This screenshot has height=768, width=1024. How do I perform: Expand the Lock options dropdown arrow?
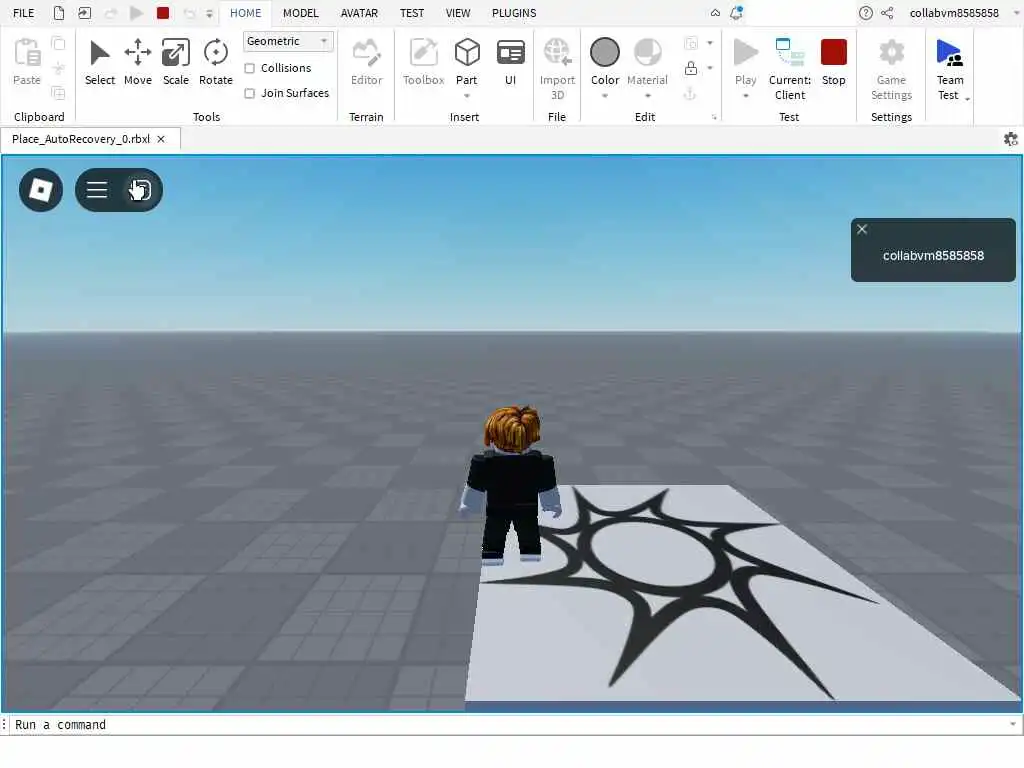coord(710,68)
